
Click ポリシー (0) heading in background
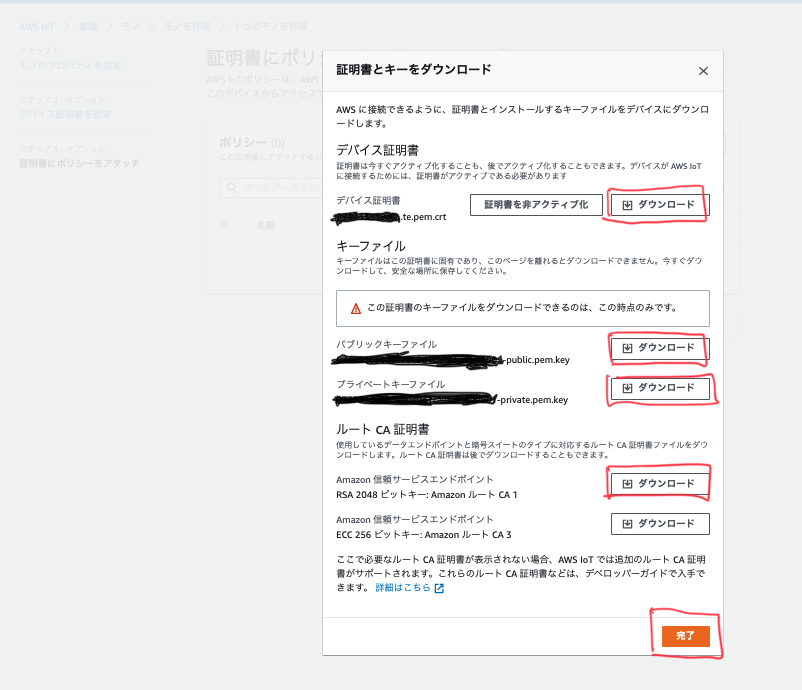[252, 142]
